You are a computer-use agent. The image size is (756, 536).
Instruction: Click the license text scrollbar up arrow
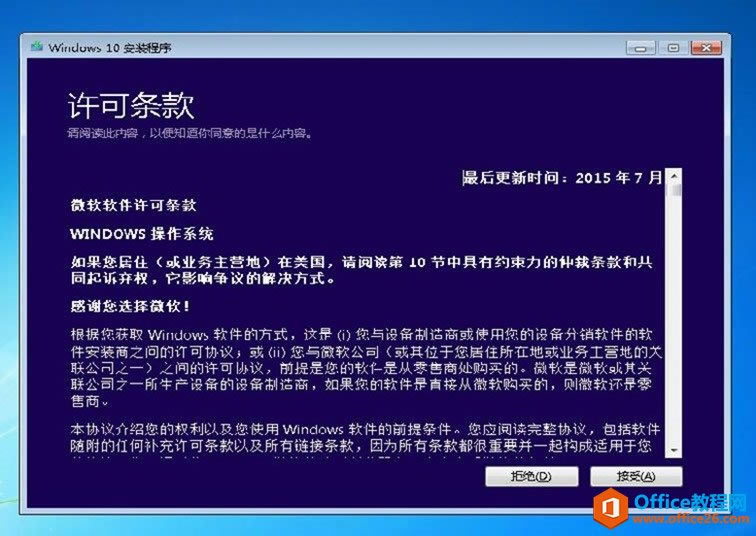(674, 176)
